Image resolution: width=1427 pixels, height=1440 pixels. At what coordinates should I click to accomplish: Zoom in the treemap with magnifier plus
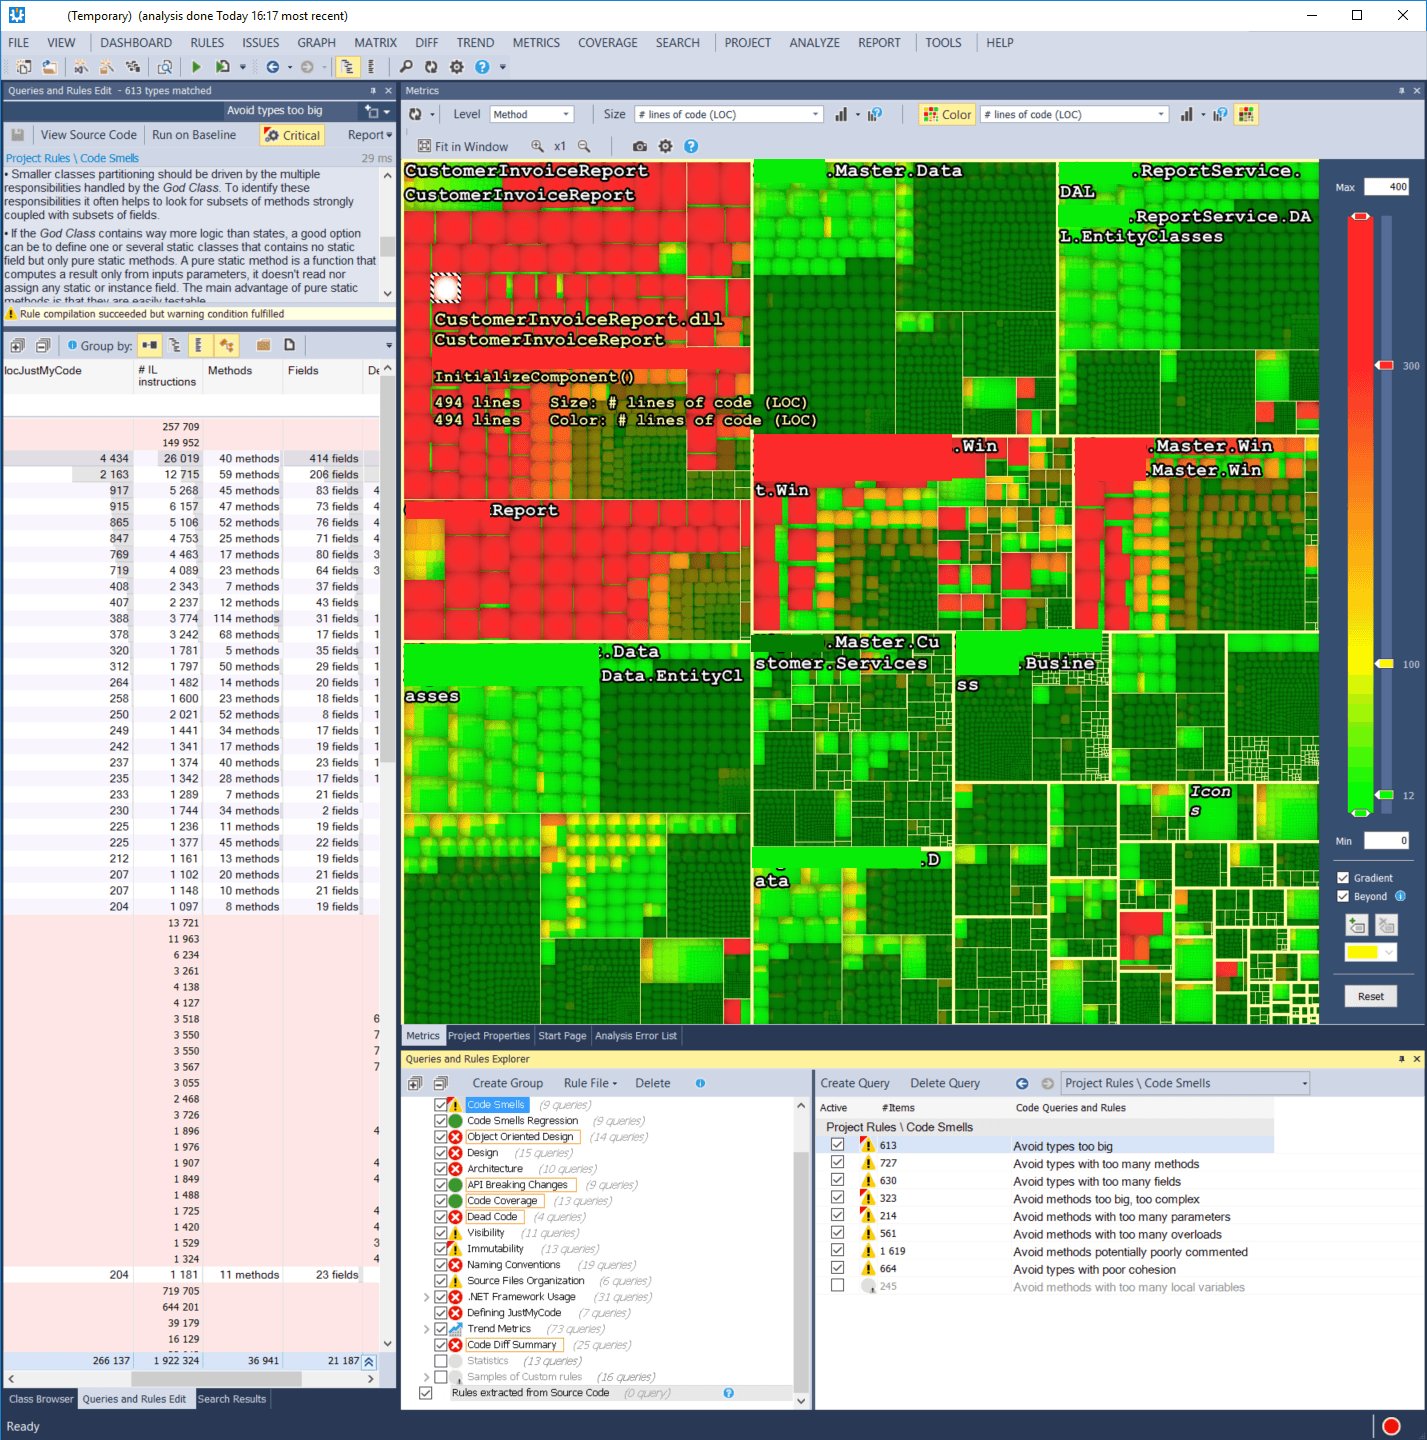pos(538,146)
